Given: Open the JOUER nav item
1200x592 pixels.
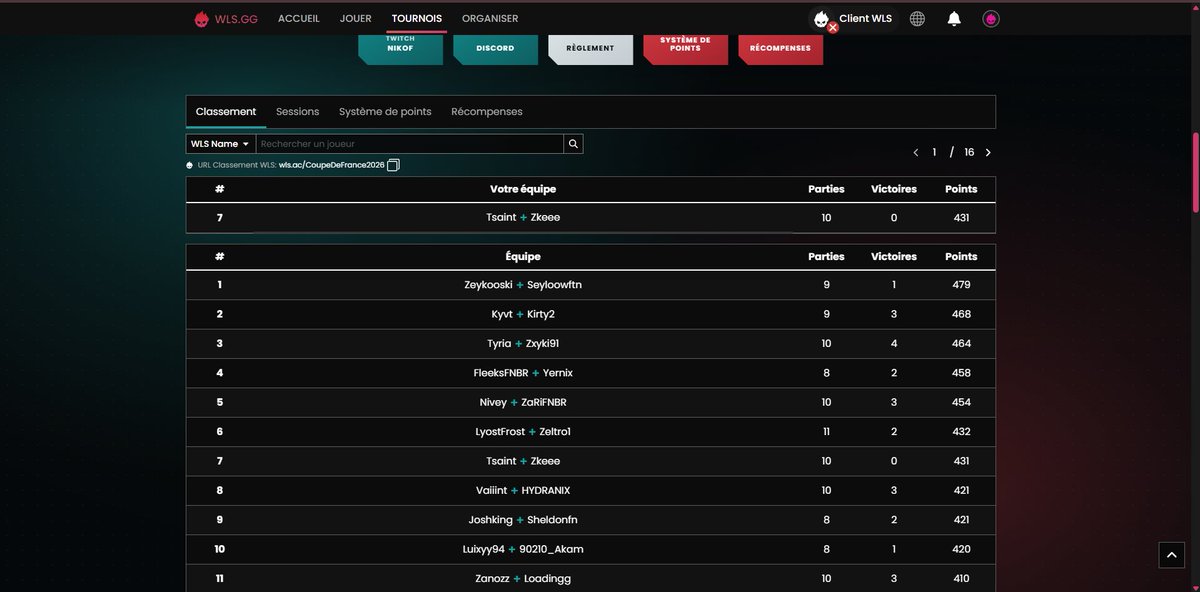Looking at the screenshot, I should pos(356,19).
